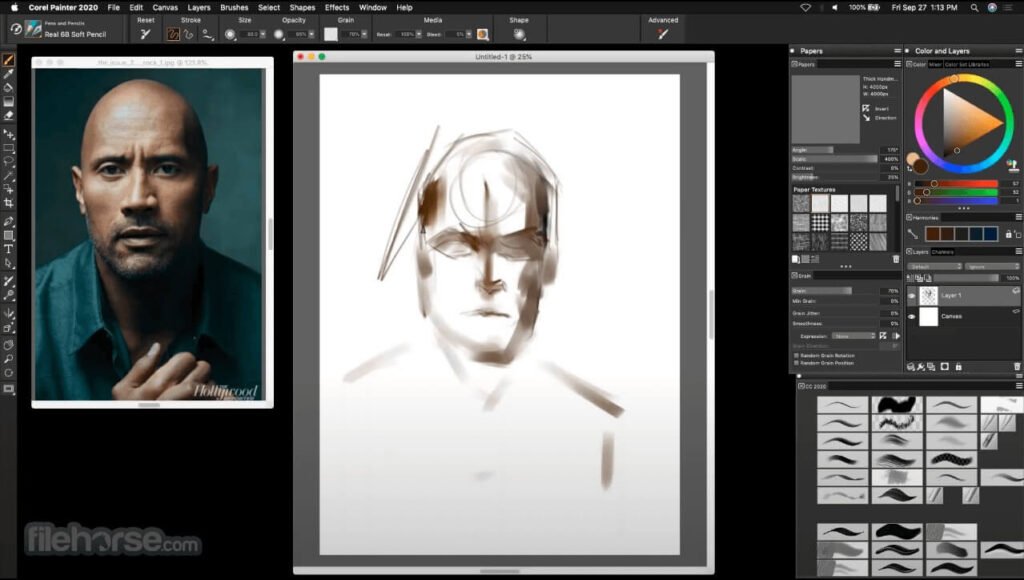Open the brush Size value dropdown
The image size is (1024, 580).
(x=263, y=34)
